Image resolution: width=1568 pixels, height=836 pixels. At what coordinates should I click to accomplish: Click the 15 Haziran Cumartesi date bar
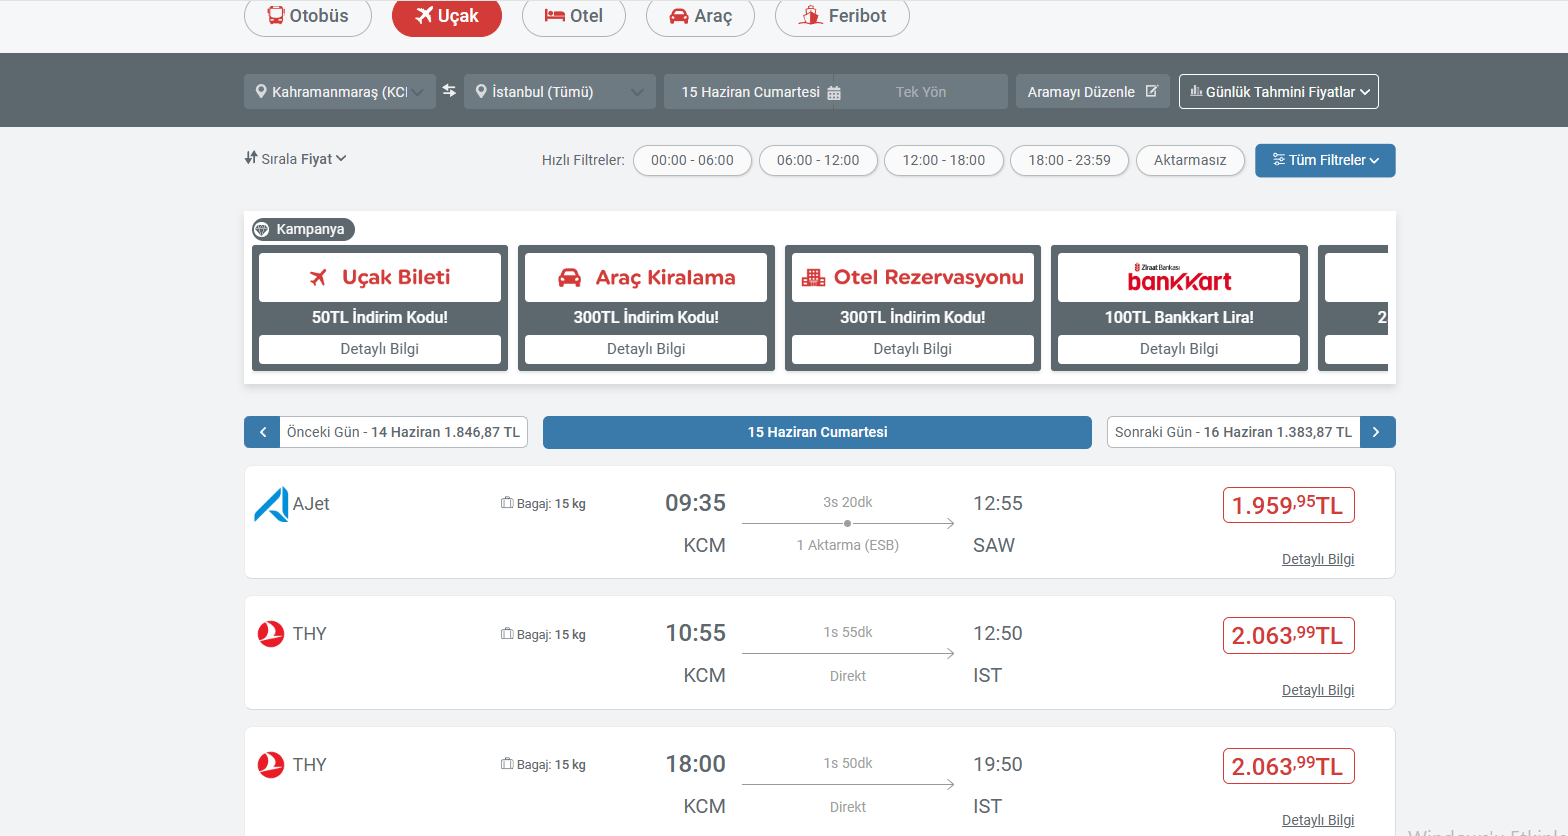817,432
